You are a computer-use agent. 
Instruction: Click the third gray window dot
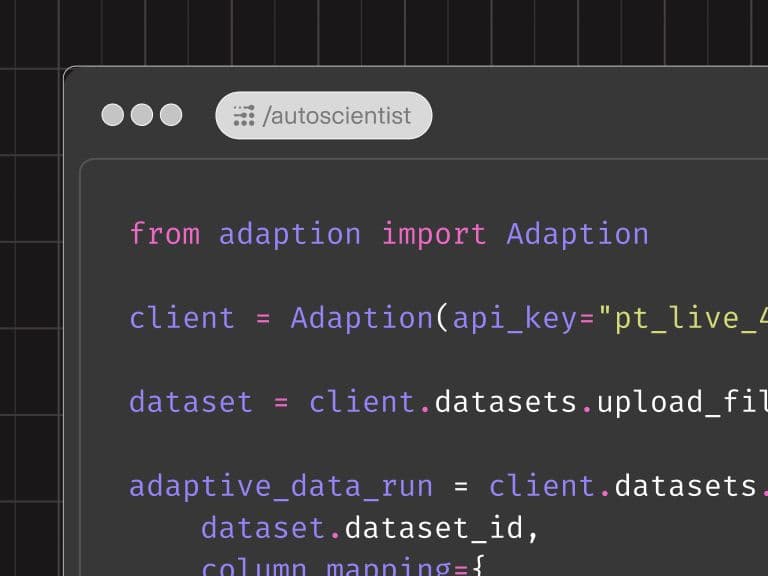[171, 115]
